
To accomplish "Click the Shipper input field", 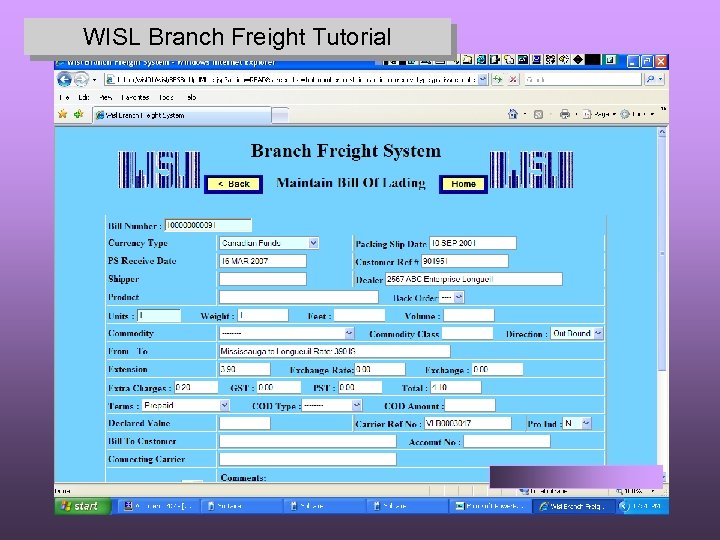I will [x=263, y=279].
